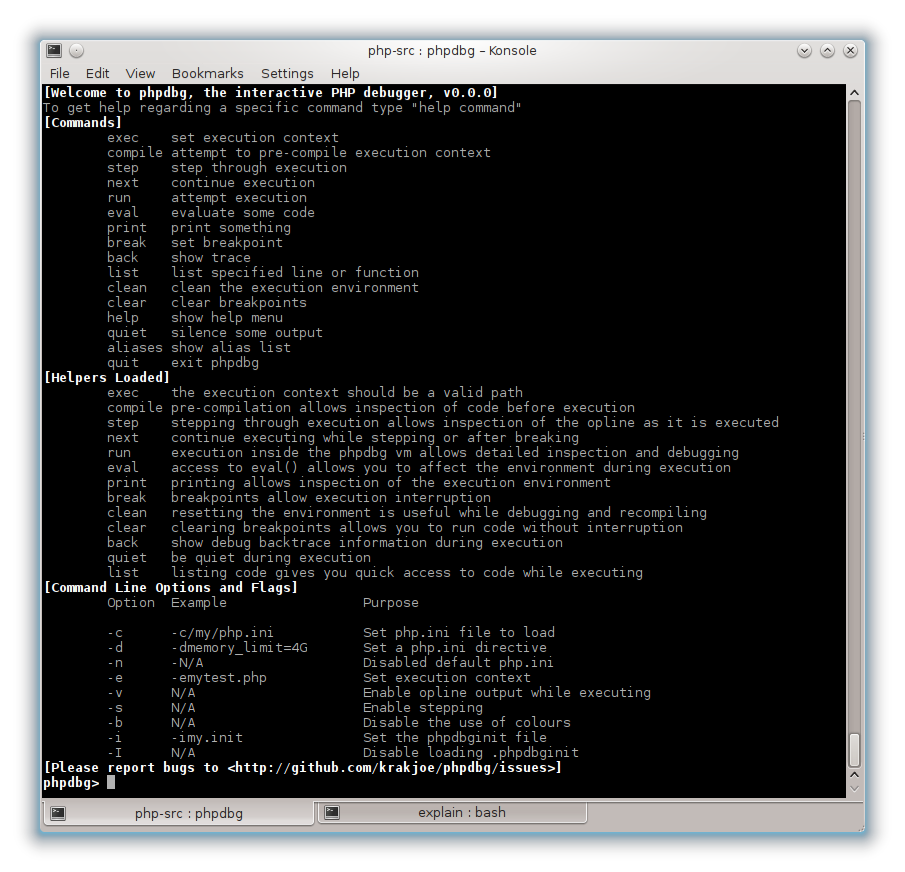Click the terminal icon on explain tab
Image resolution: width=905 pixels, height=872 pixels.
click(331, 813)
